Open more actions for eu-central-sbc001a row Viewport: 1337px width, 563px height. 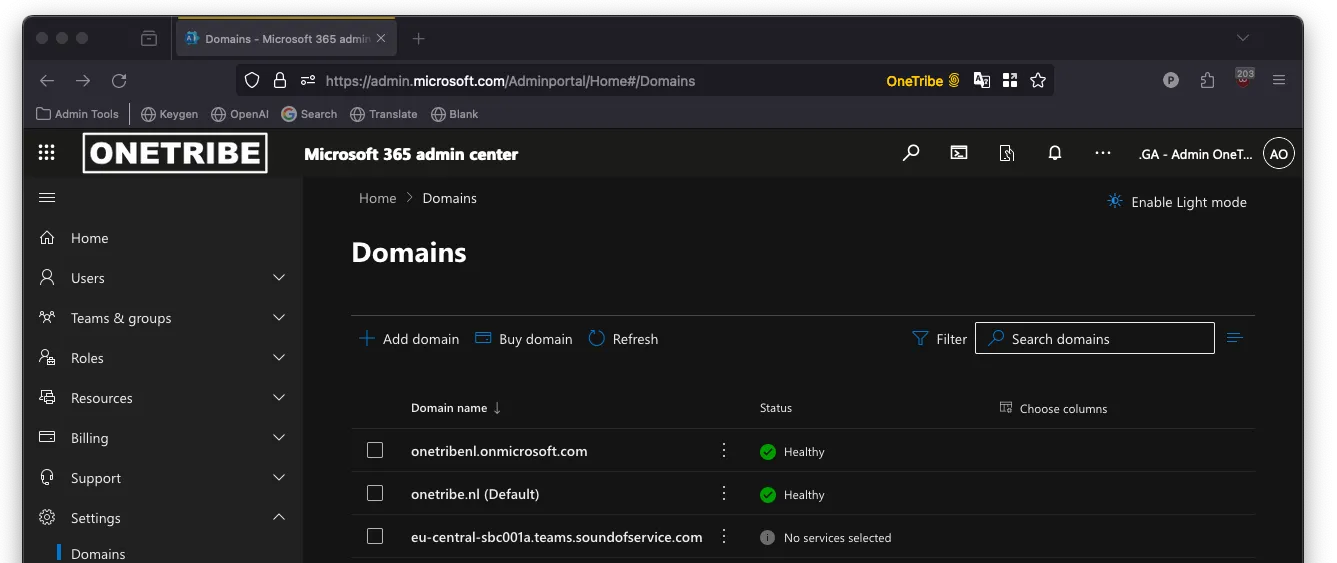coord(724,537)
